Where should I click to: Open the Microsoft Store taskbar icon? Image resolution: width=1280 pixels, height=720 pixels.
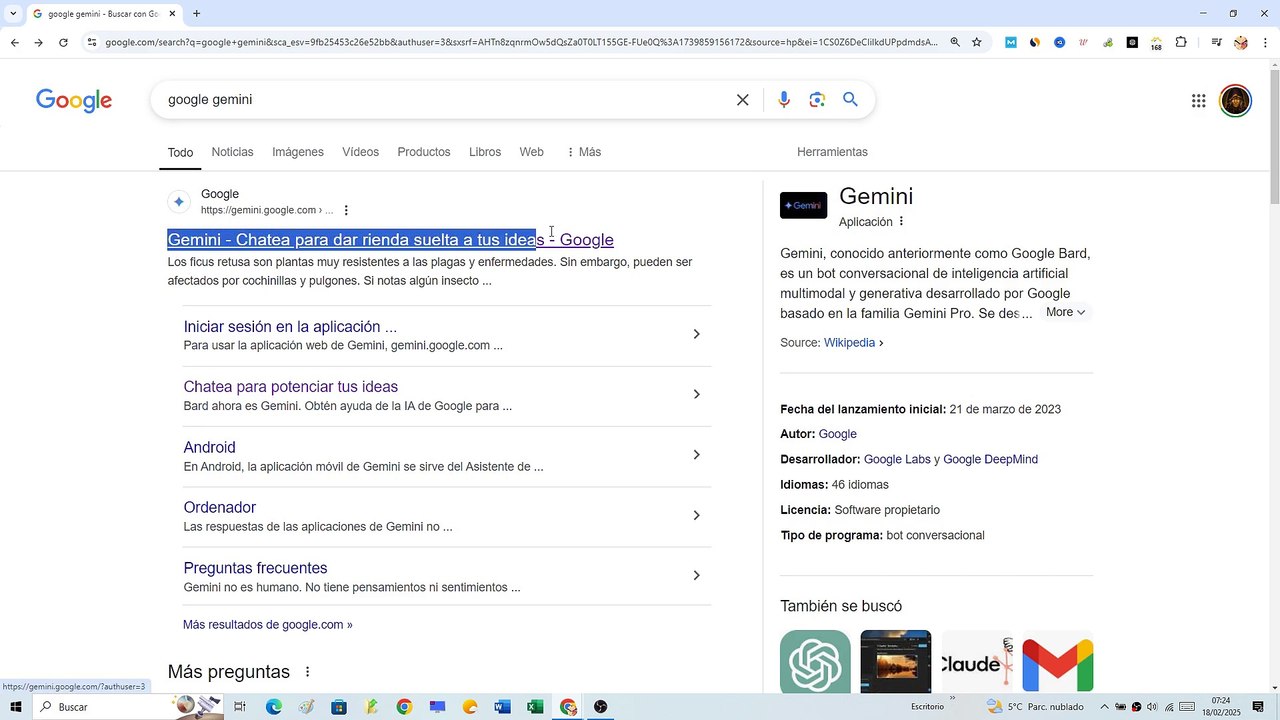(339, 707)
